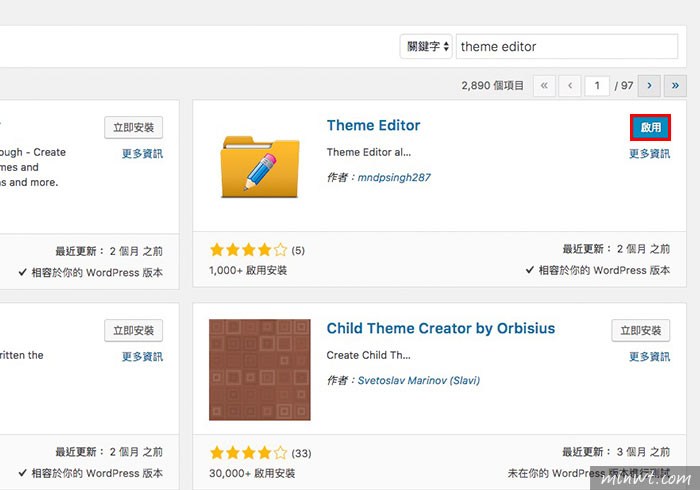Go to next page of results
The height and width of the screenshot is (490, 700).
pyautogui.click(x=649, y=86)
